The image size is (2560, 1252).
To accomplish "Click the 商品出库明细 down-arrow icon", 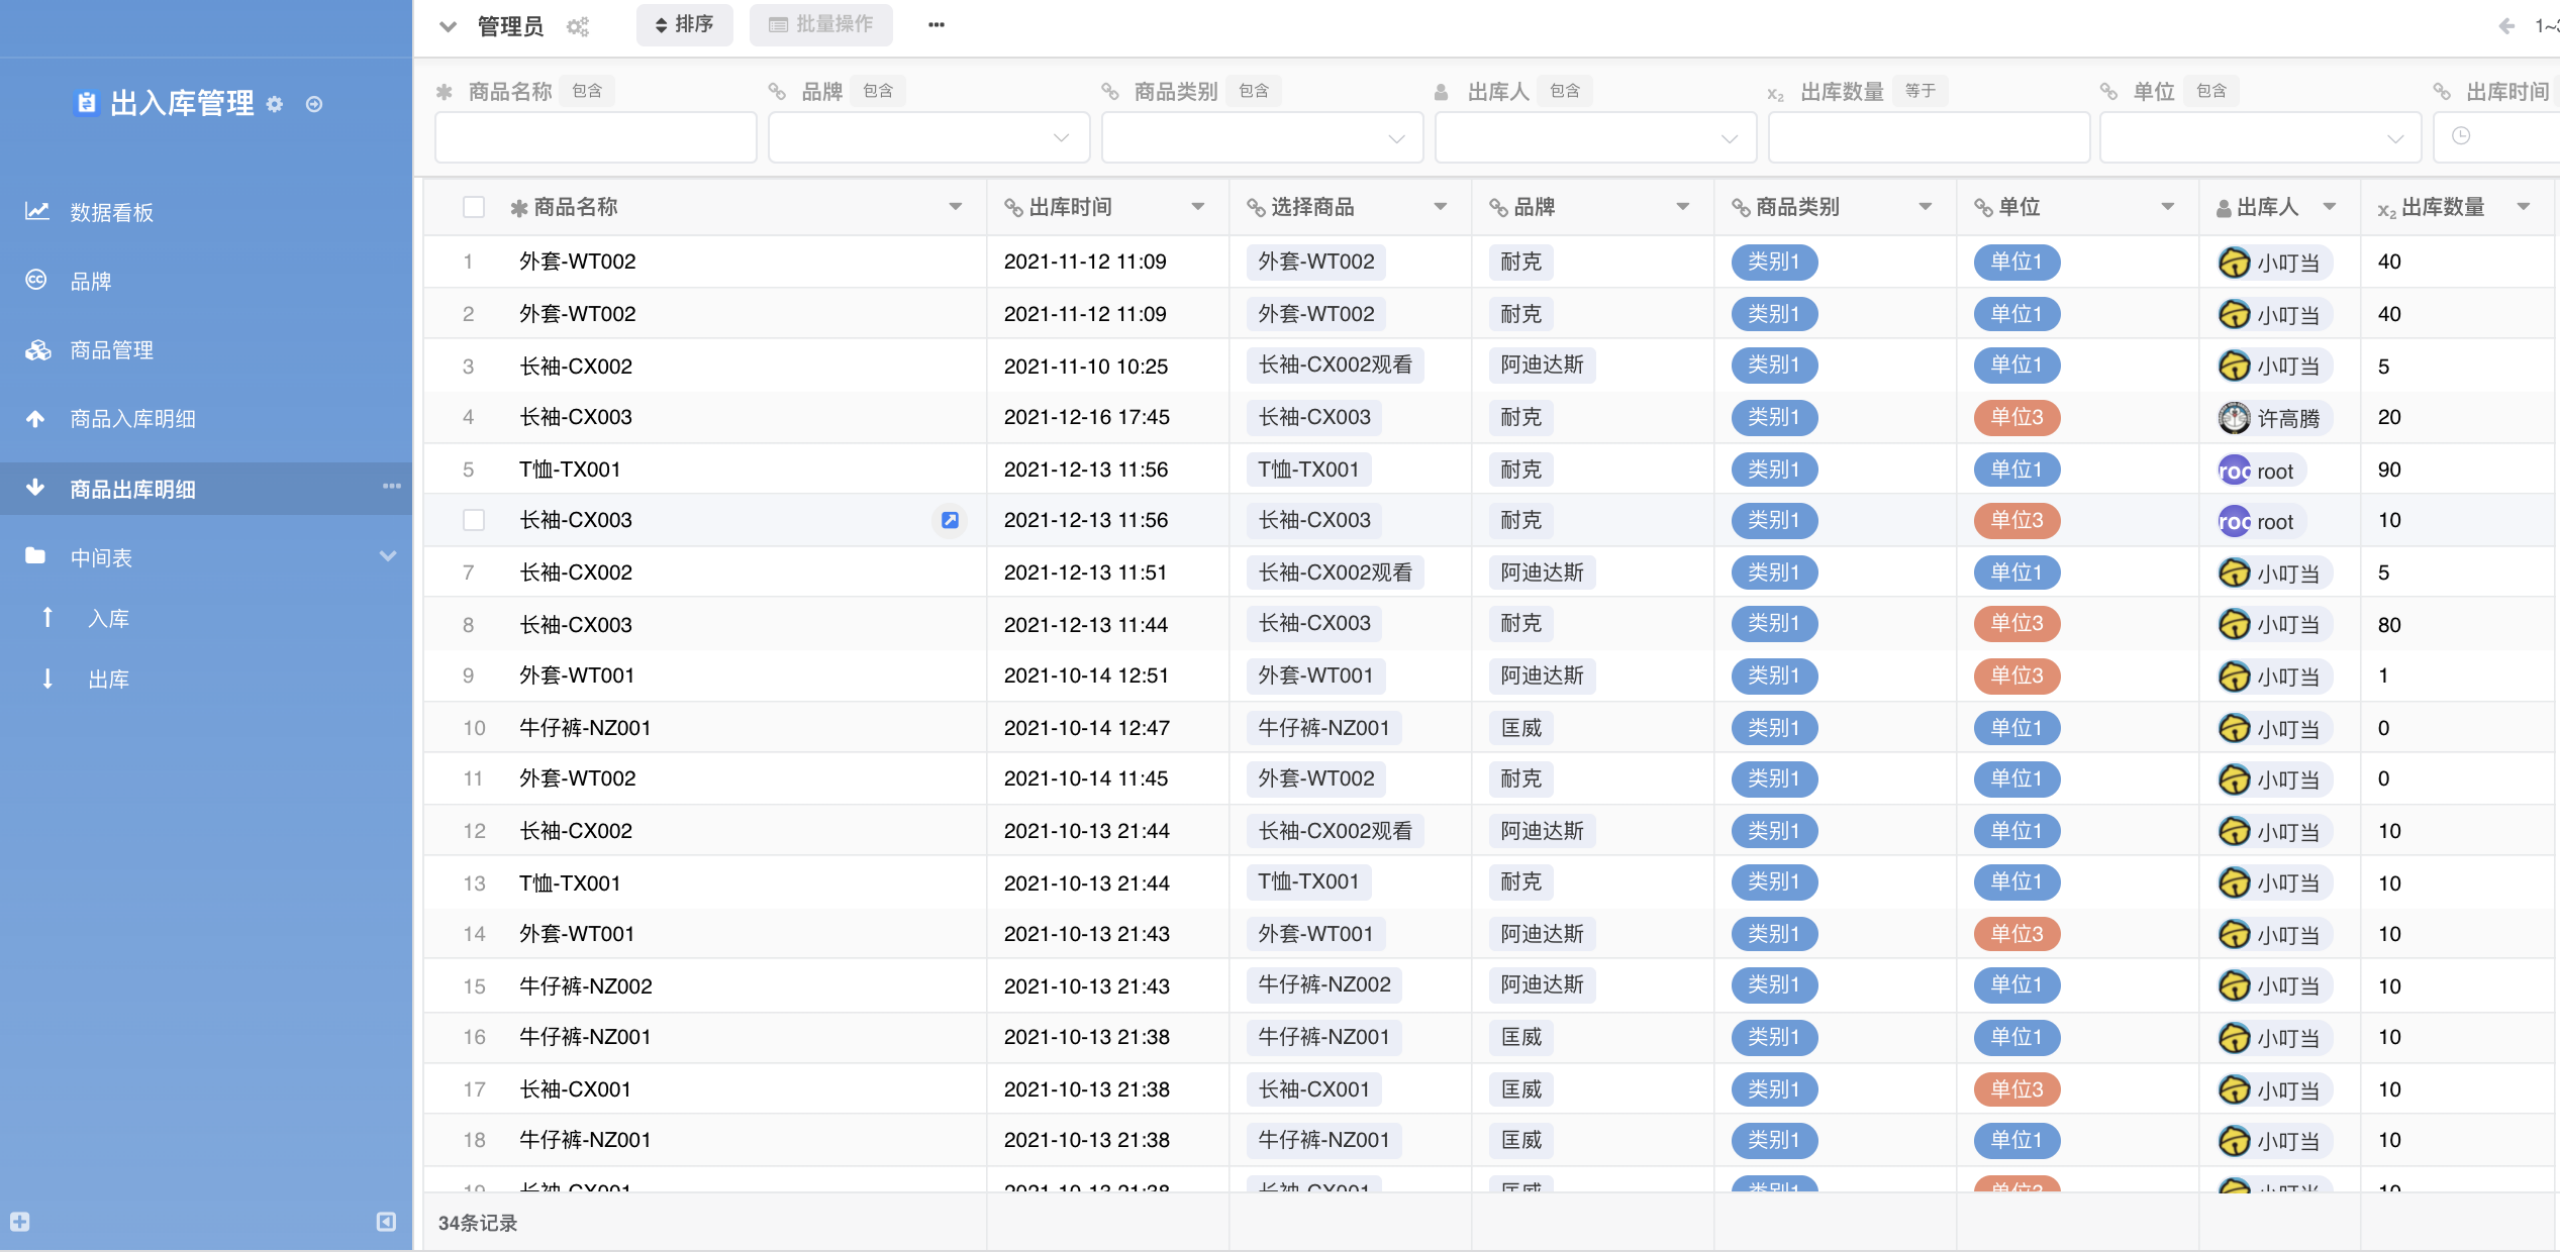I will [35, 488].
